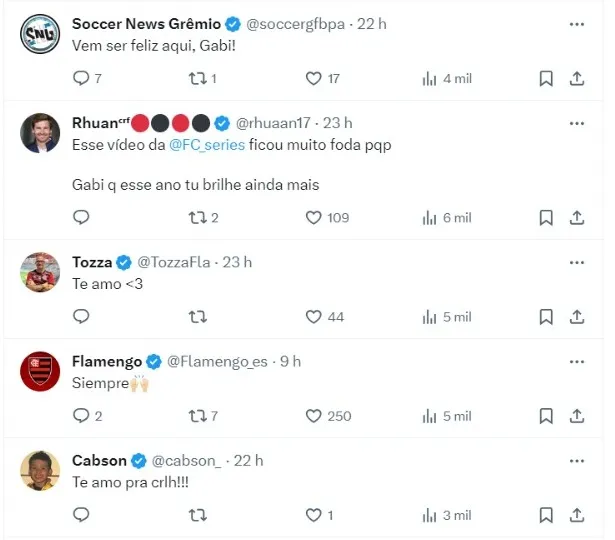
Task: Like Rhuan's tweet with 109 likes
Action: 313,217
